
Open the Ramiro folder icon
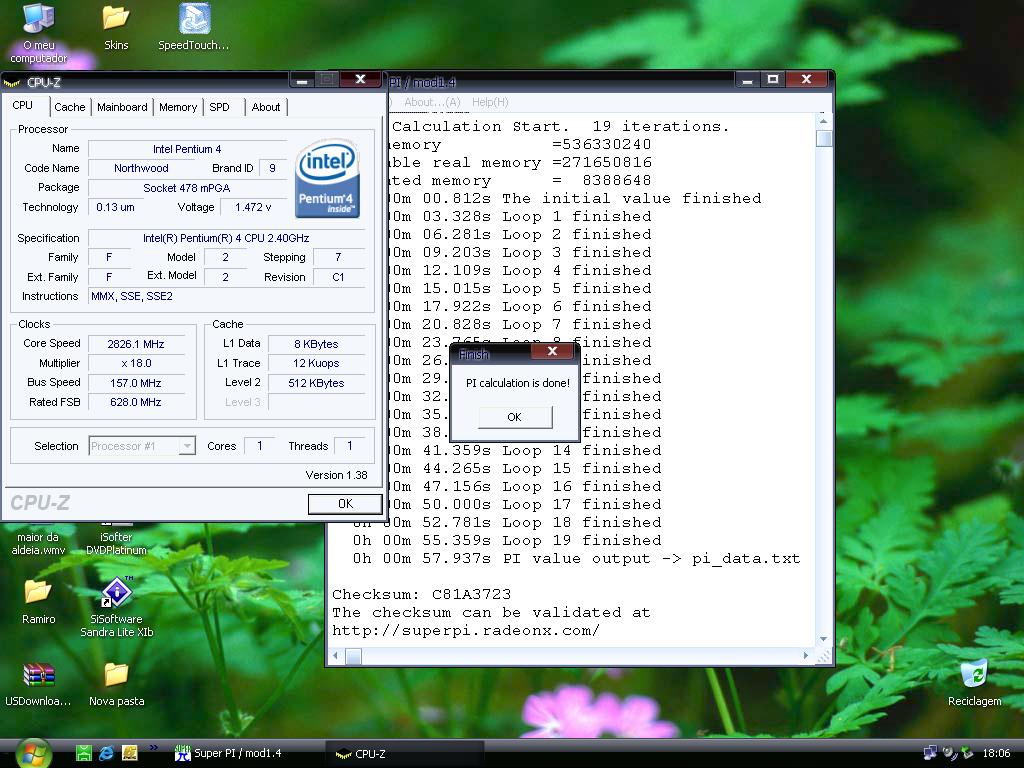point(38,601)
